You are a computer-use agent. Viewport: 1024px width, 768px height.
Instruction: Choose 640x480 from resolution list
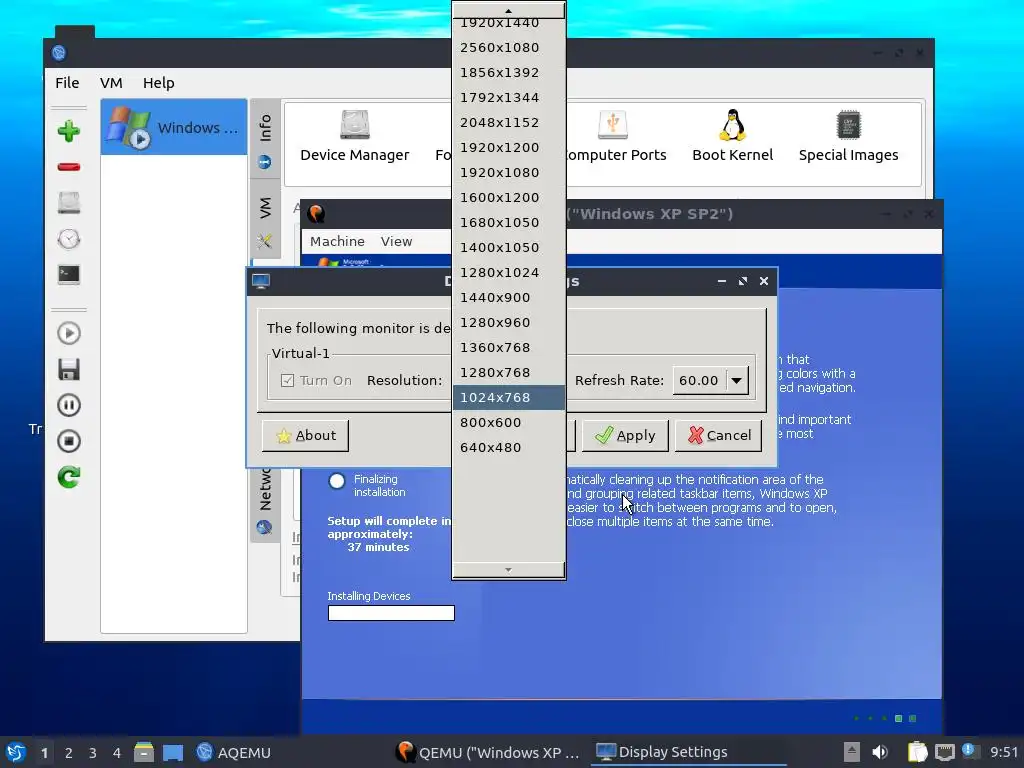pyautogui.click(x=509, y=447)
